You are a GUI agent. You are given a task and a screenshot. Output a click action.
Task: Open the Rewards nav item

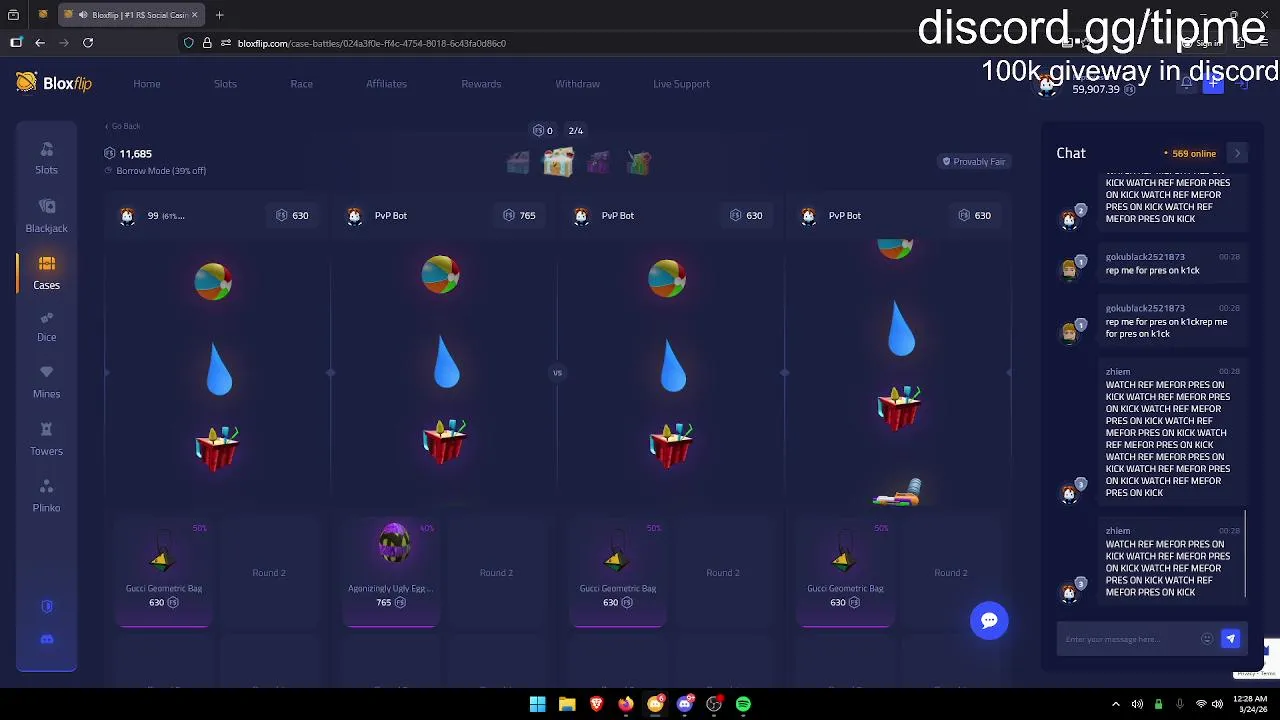(x=481, y=84)
